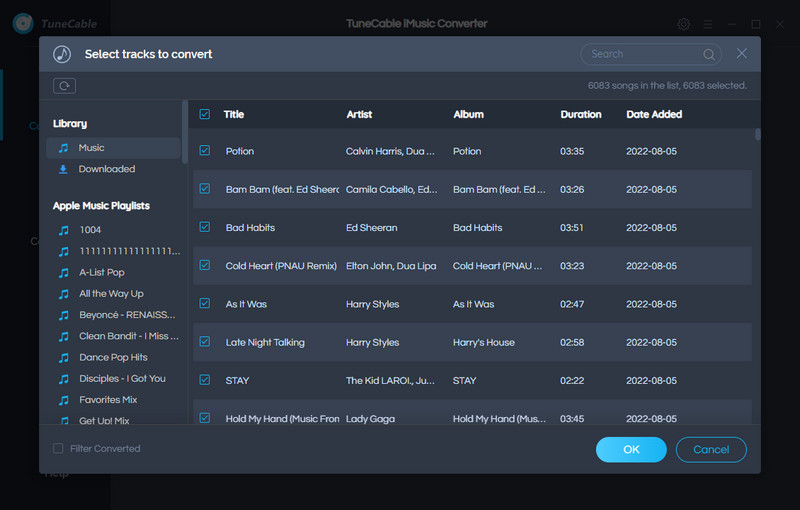Click the track list vertical scrollbar
Image resolution: width=800 pixels, height=510 pixels.
(x=758, y=134)
